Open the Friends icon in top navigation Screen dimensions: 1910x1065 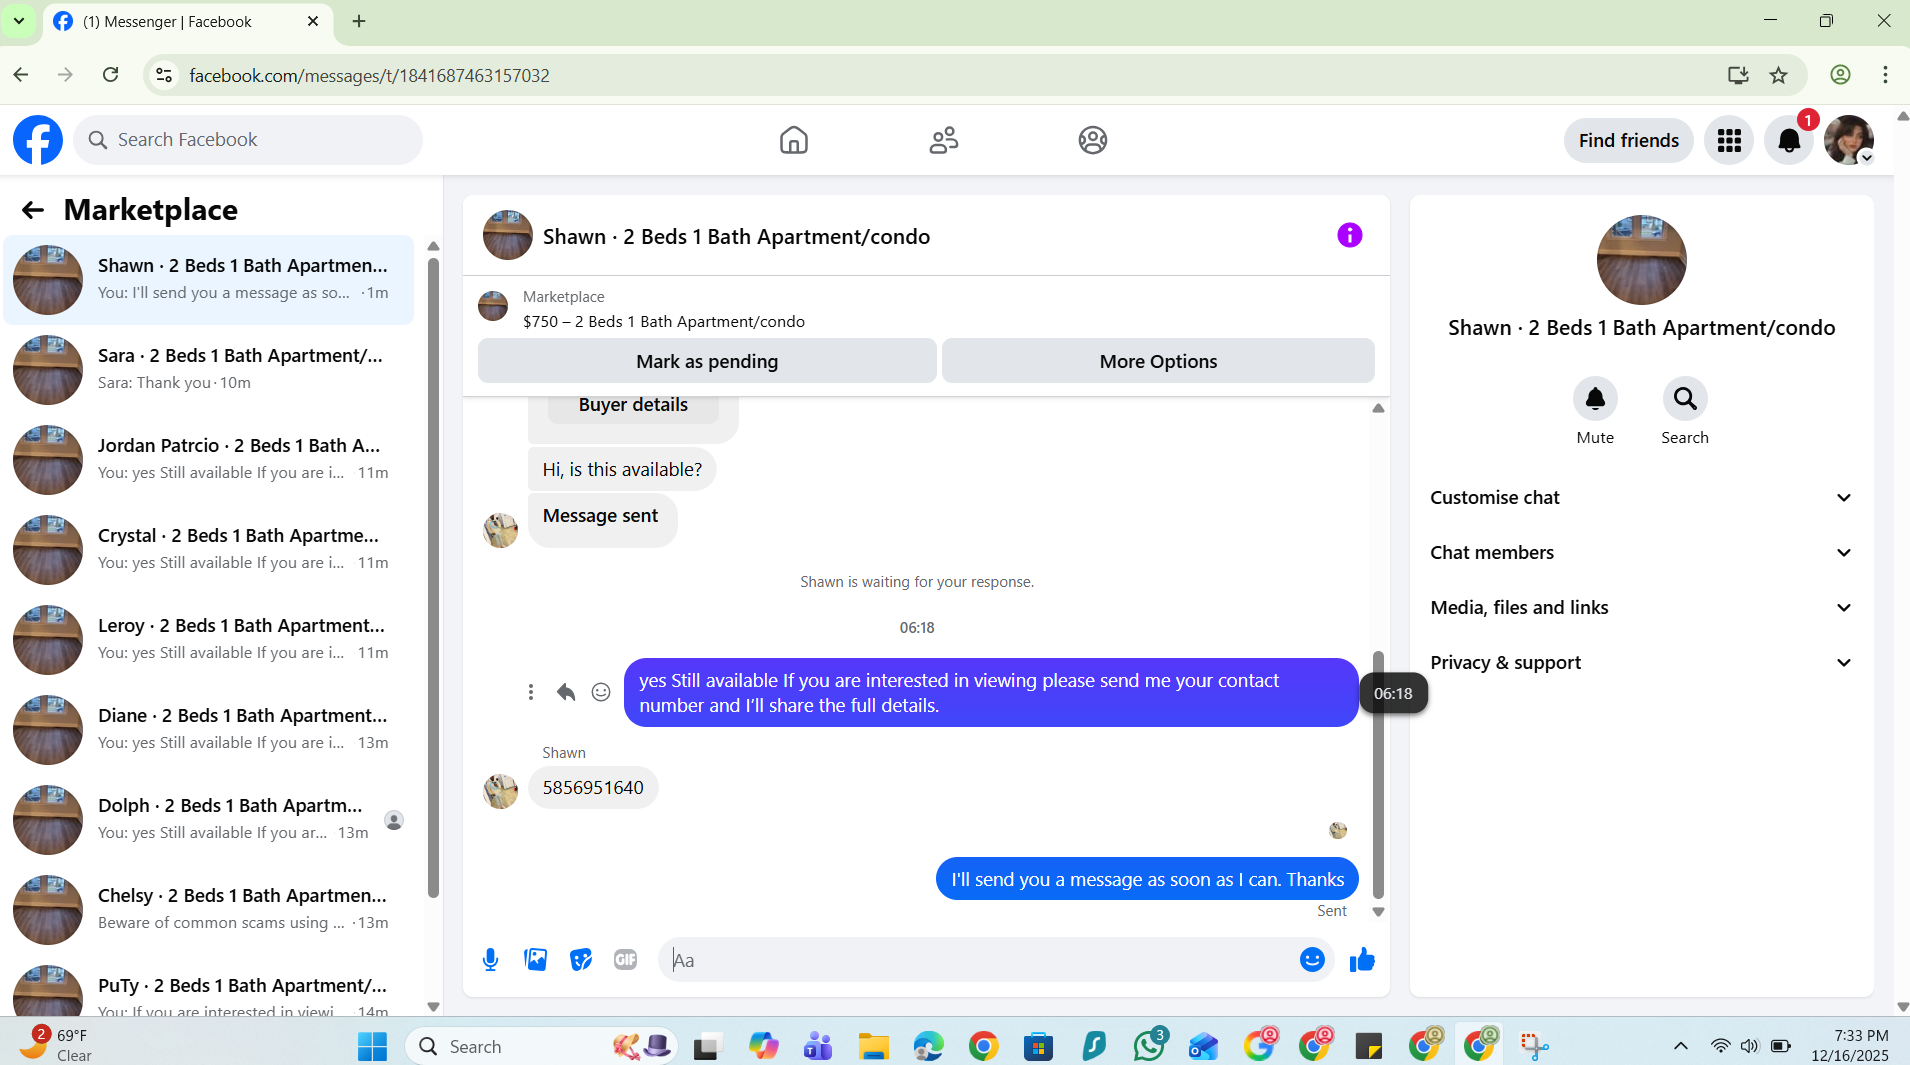coord(943,140)
